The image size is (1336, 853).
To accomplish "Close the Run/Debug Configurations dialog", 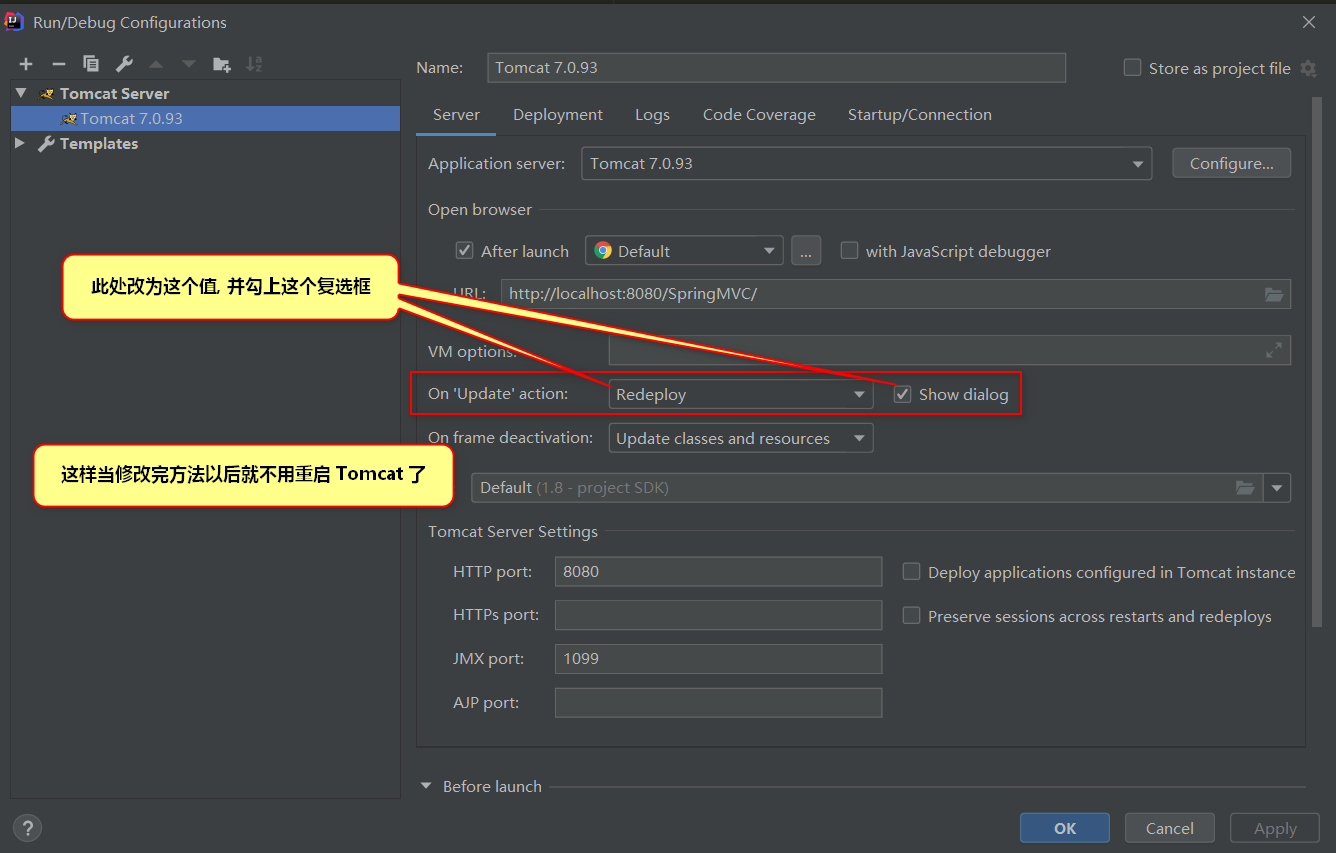I will (x=1309, y=22).
